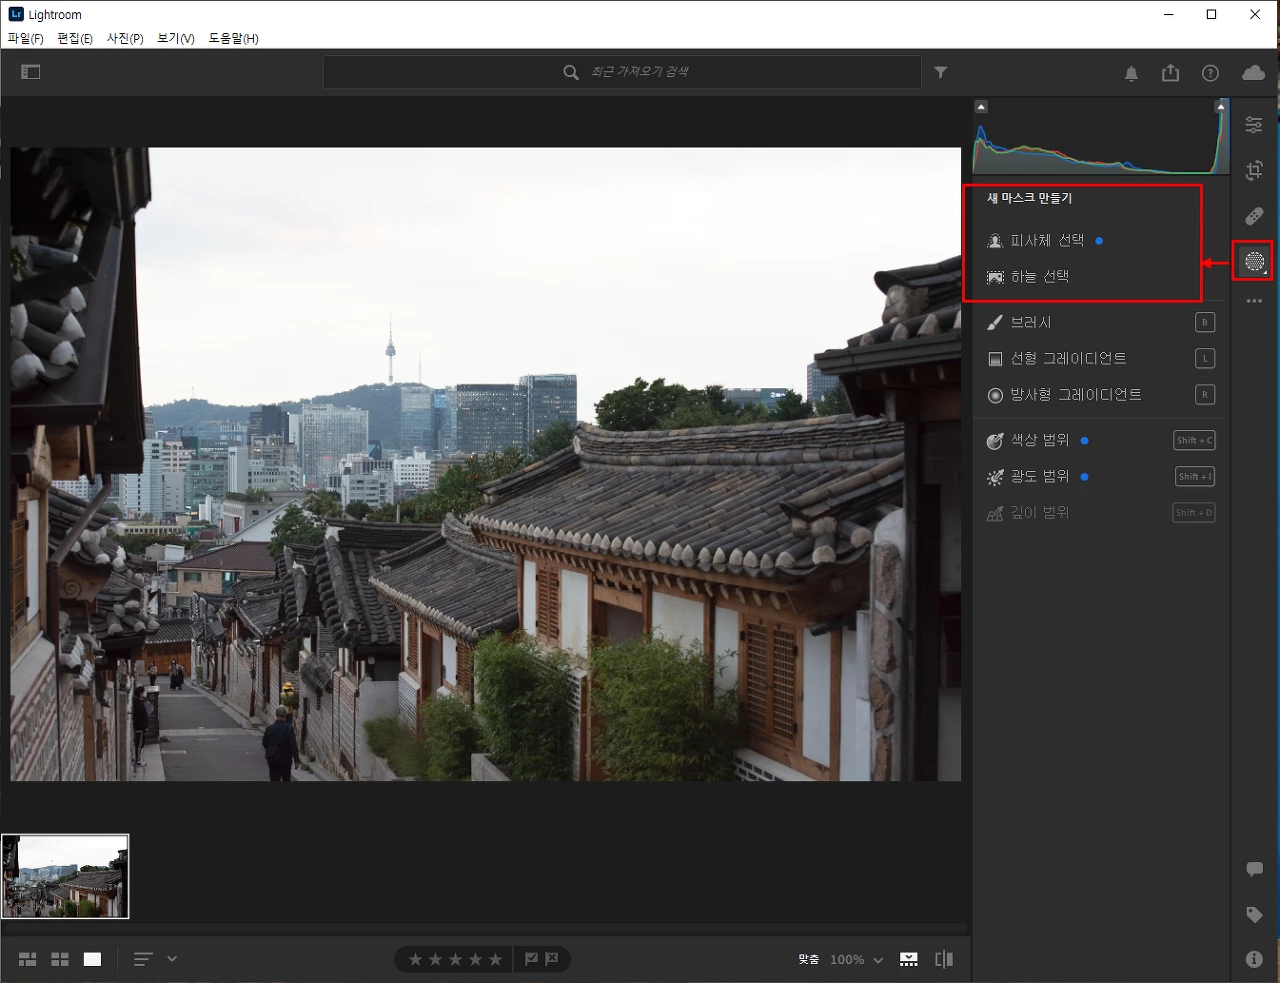Expand the zoom percentage dropdown
1280x983 pixels.
(878, 960)
